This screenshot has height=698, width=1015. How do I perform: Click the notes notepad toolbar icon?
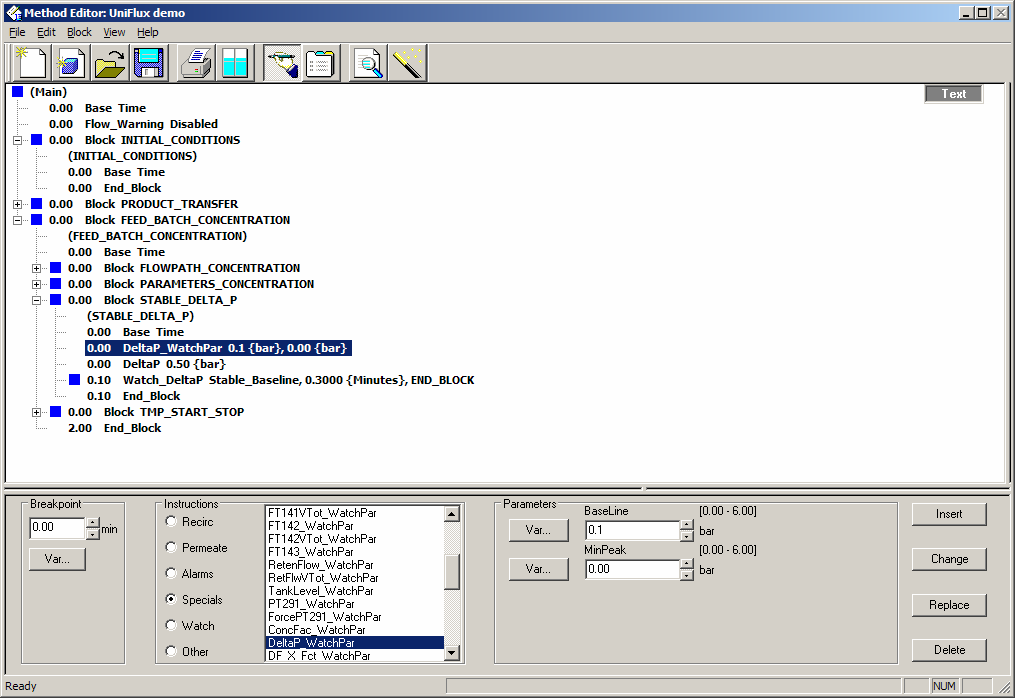[x=321, y=63]
